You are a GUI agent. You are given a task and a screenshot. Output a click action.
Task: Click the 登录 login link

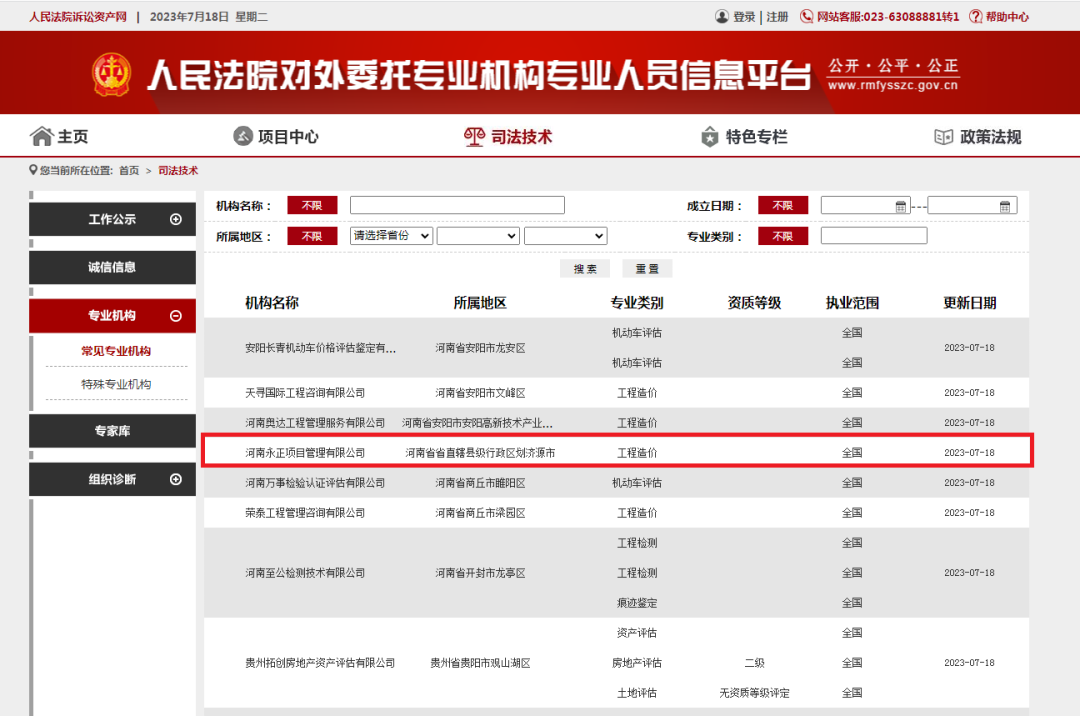point(744,17)
